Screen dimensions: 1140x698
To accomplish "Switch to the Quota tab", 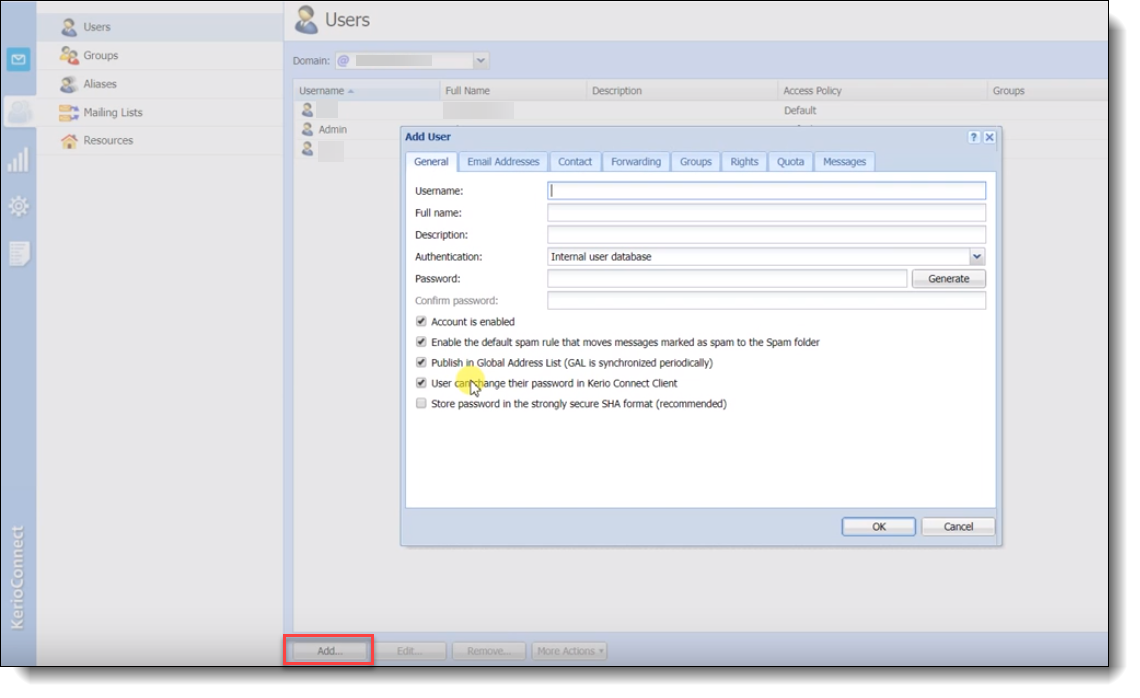I will pos(790,162).
